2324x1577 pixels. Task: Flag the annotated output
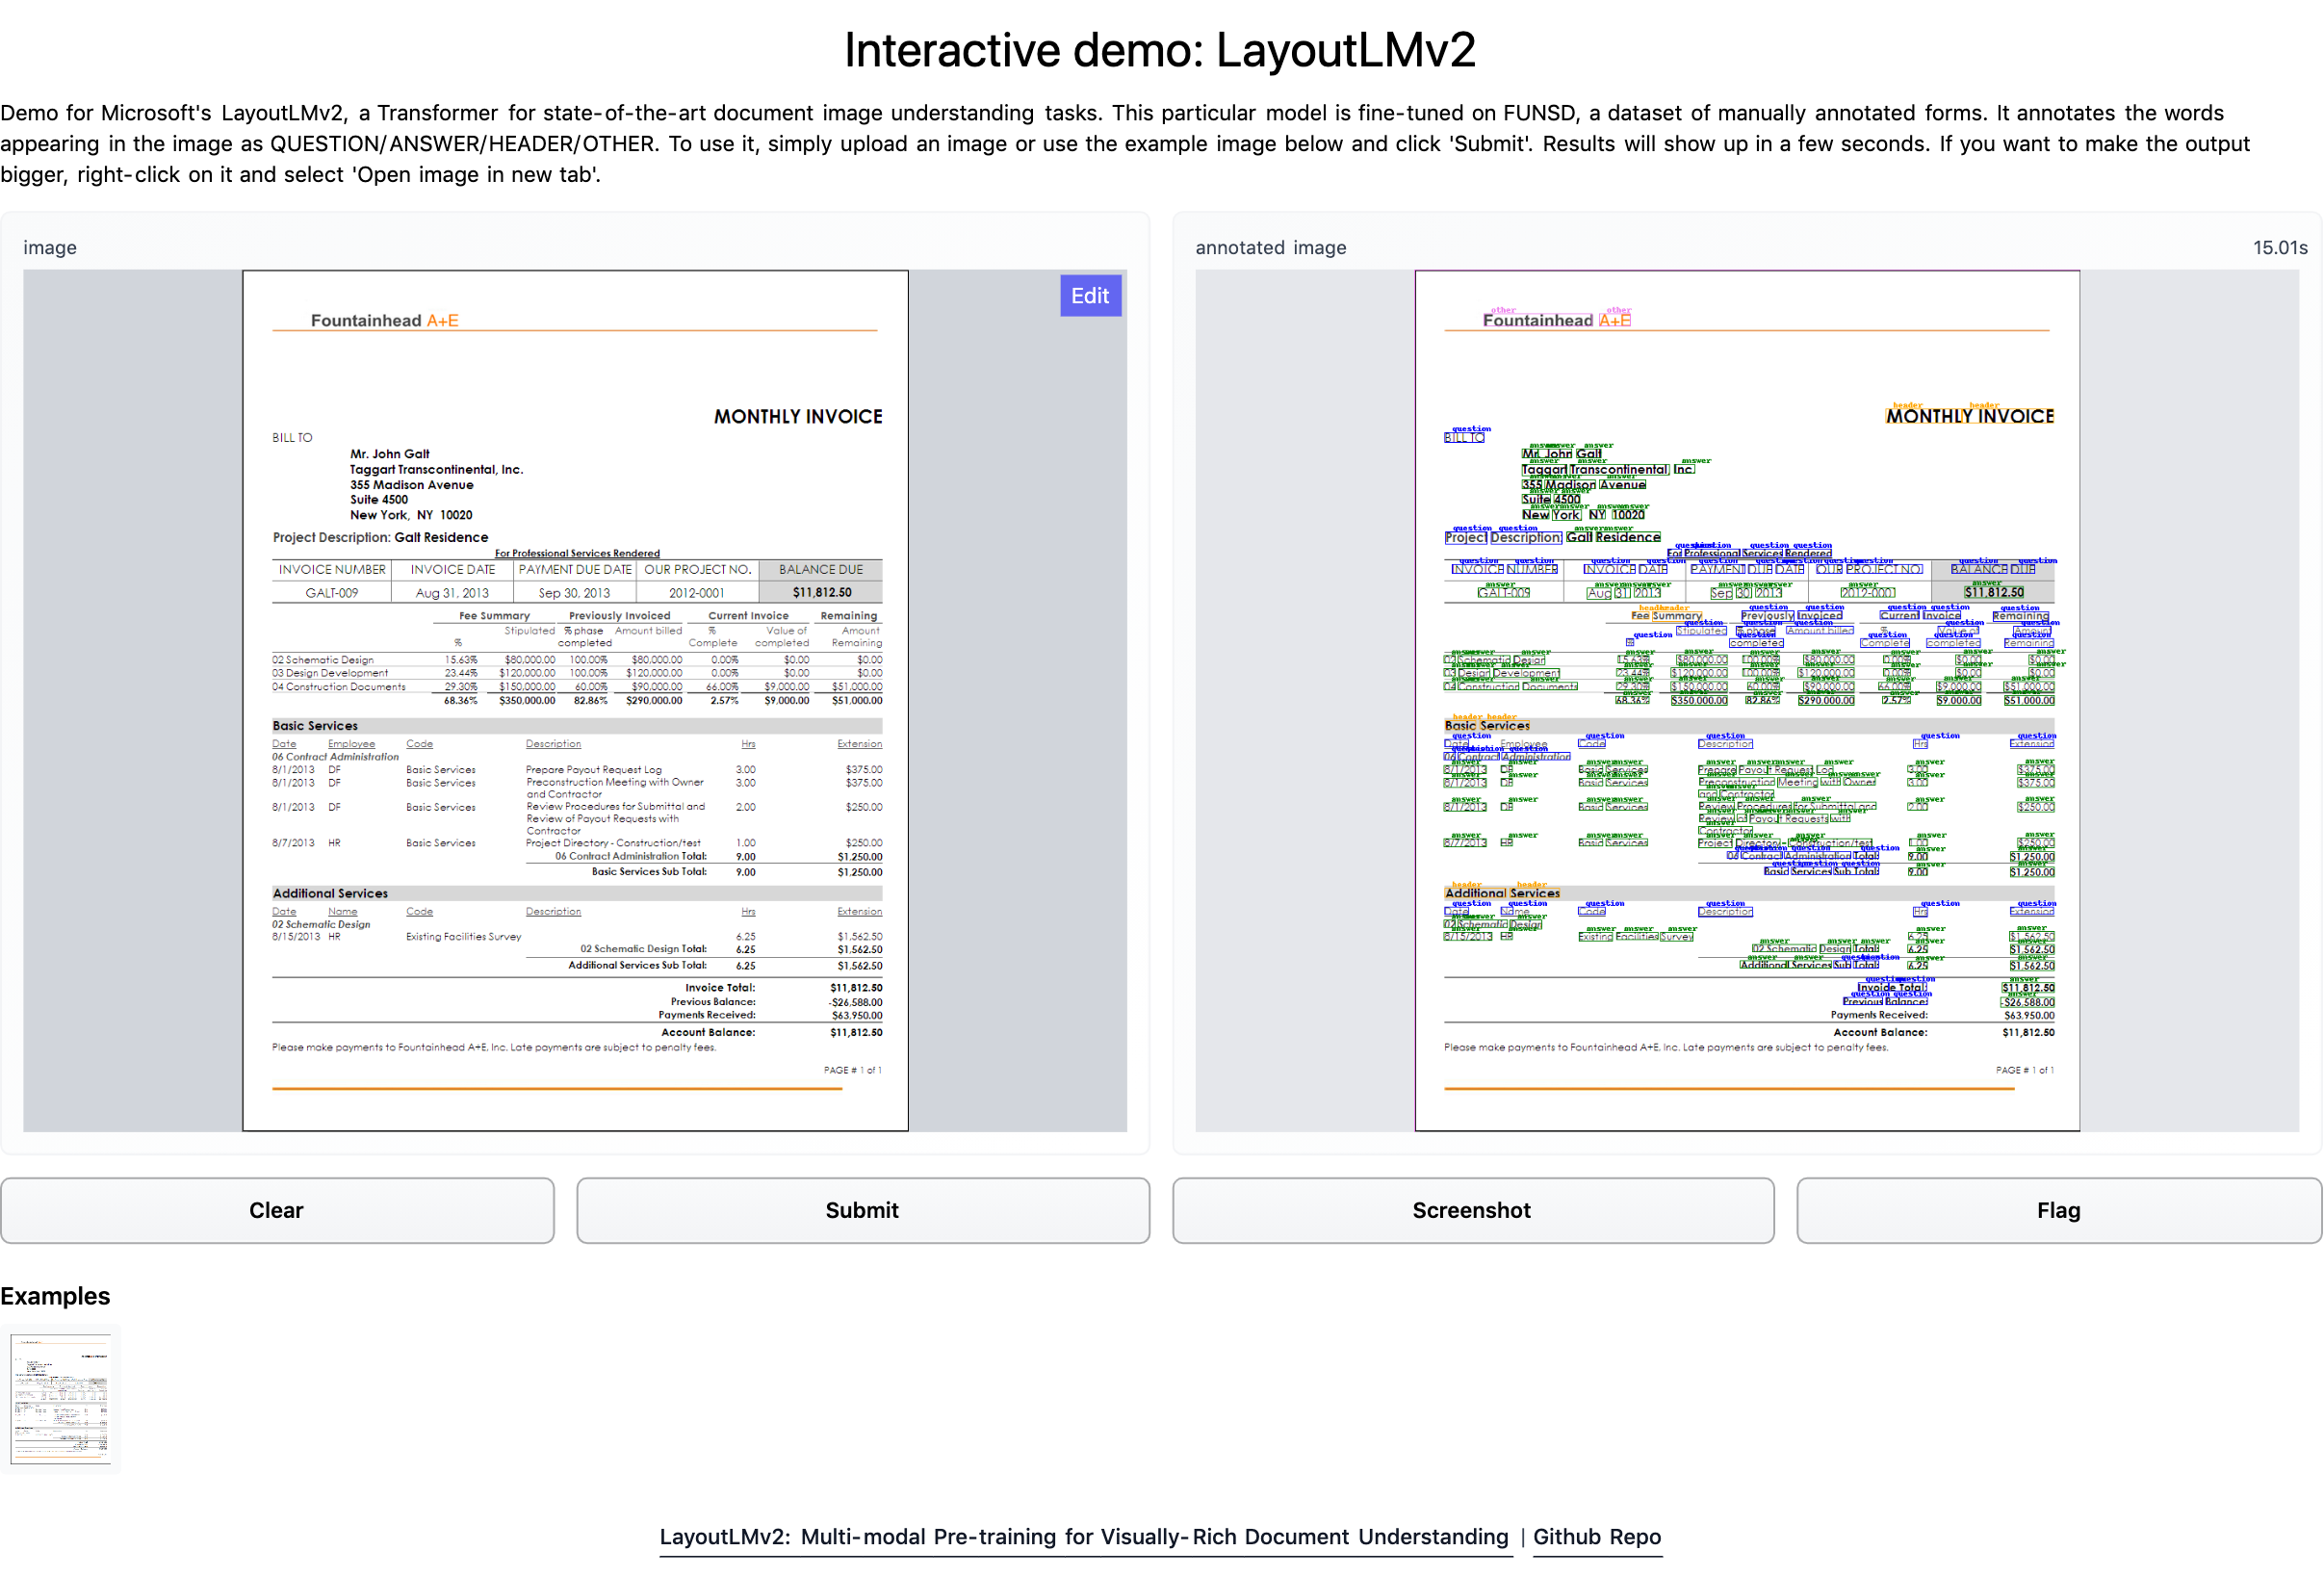[x=2058, y=1210]
